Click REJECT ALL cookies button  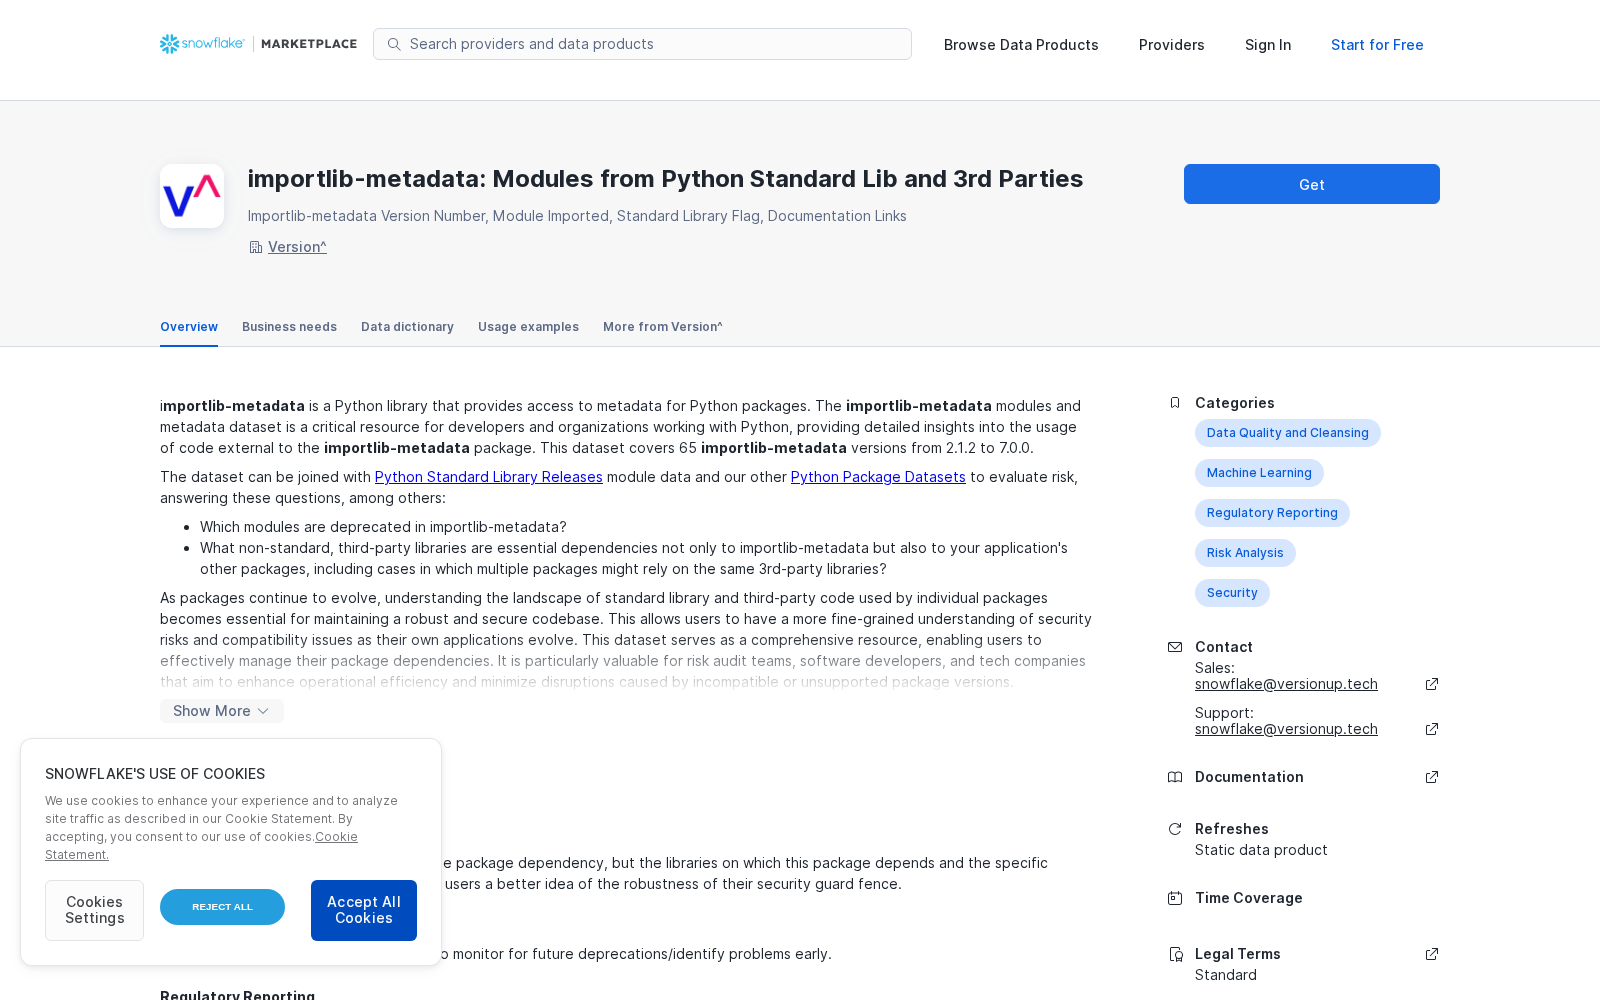[222, 907]
